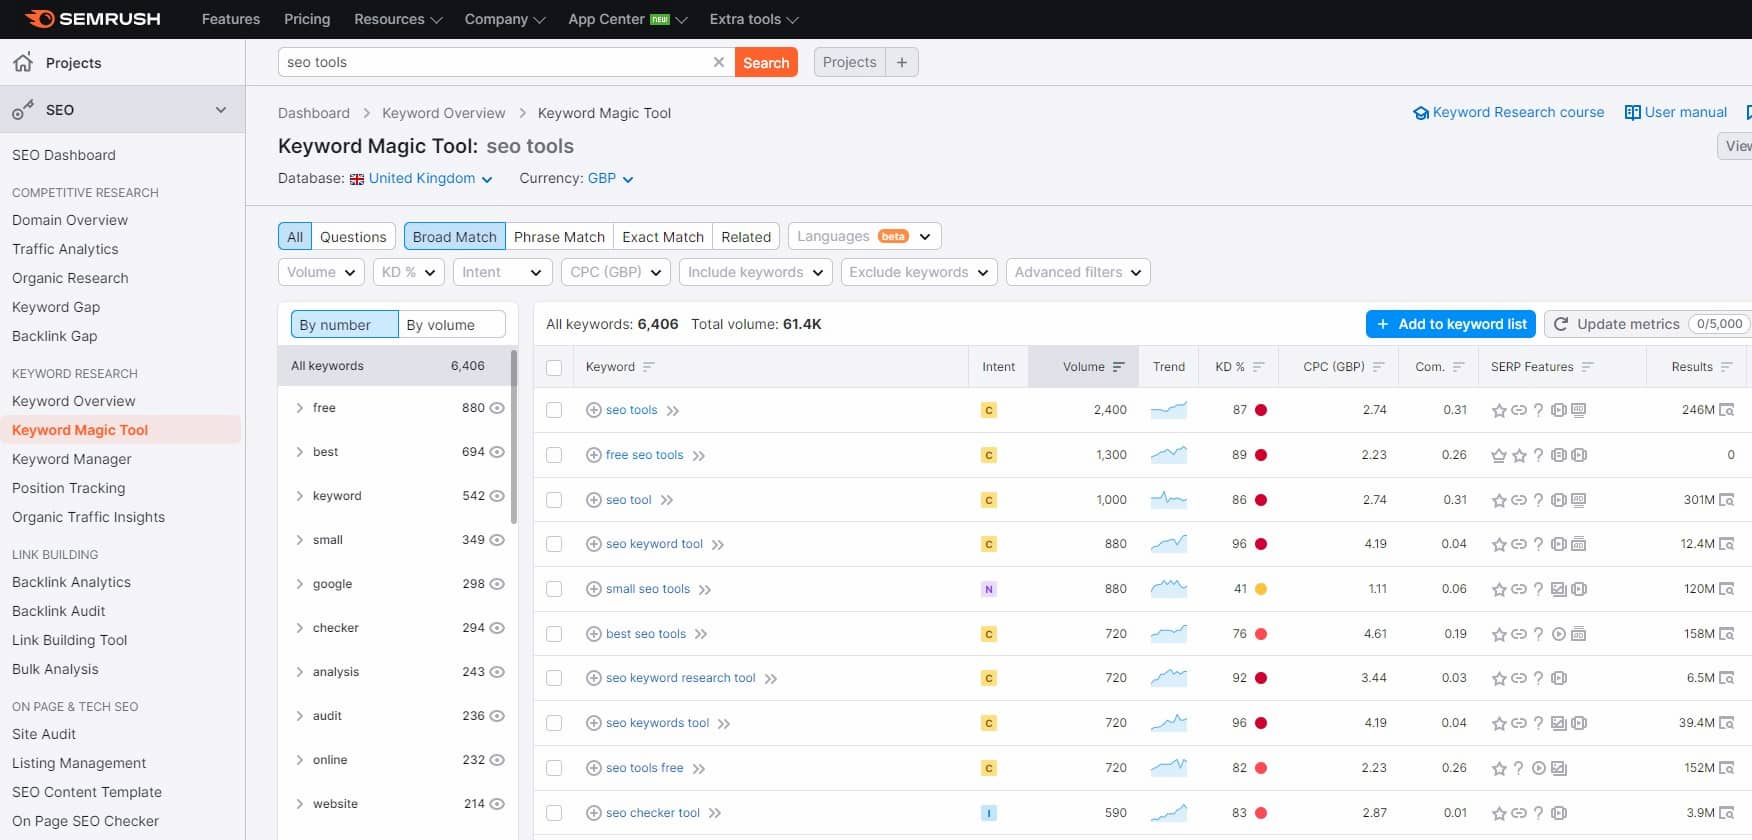
Task: Click the Semrush logo
Action: (92, 19)
